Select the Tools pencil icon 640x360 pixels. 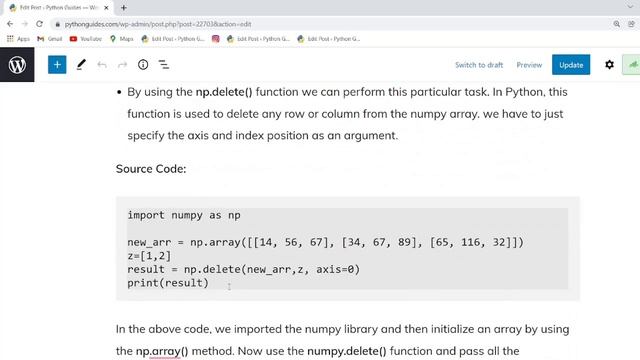81,64
